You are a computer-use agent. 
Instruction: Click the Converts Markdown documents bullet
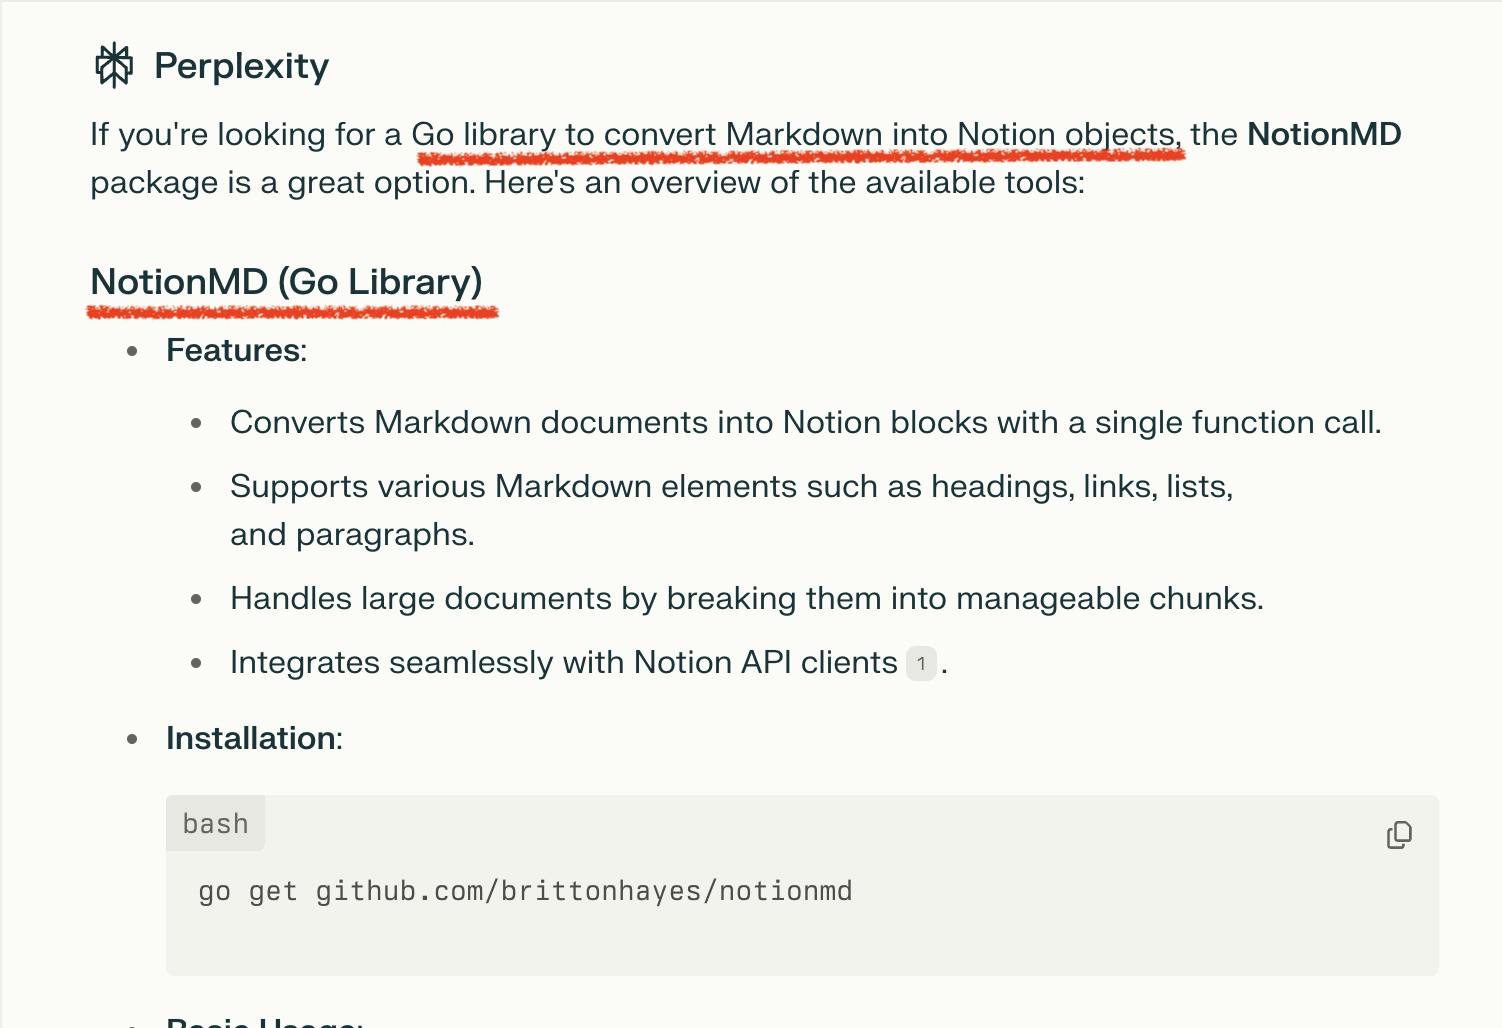click(x=805, y=423)
